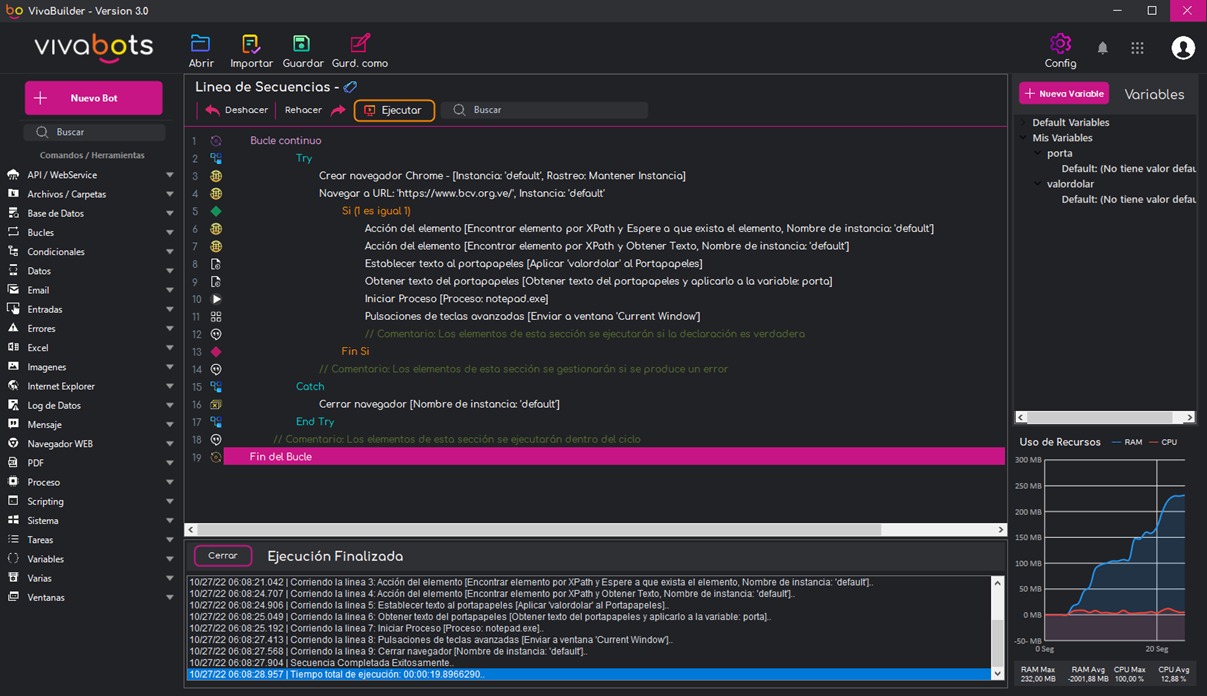Choose Gurd. como save-as icon
The image size is (1207, 696).
pos(360,44)
